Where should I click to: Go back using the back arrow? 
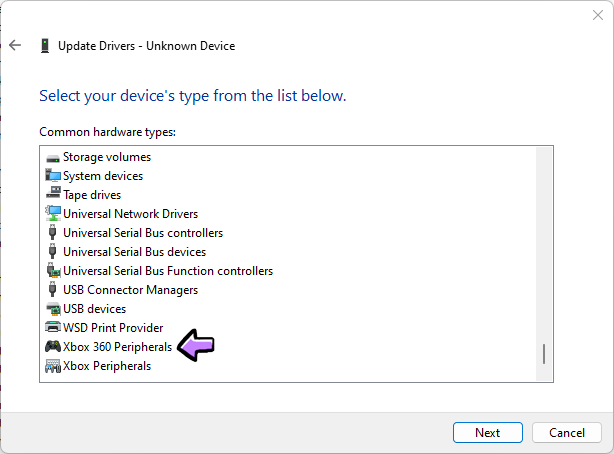pos(15,45)
